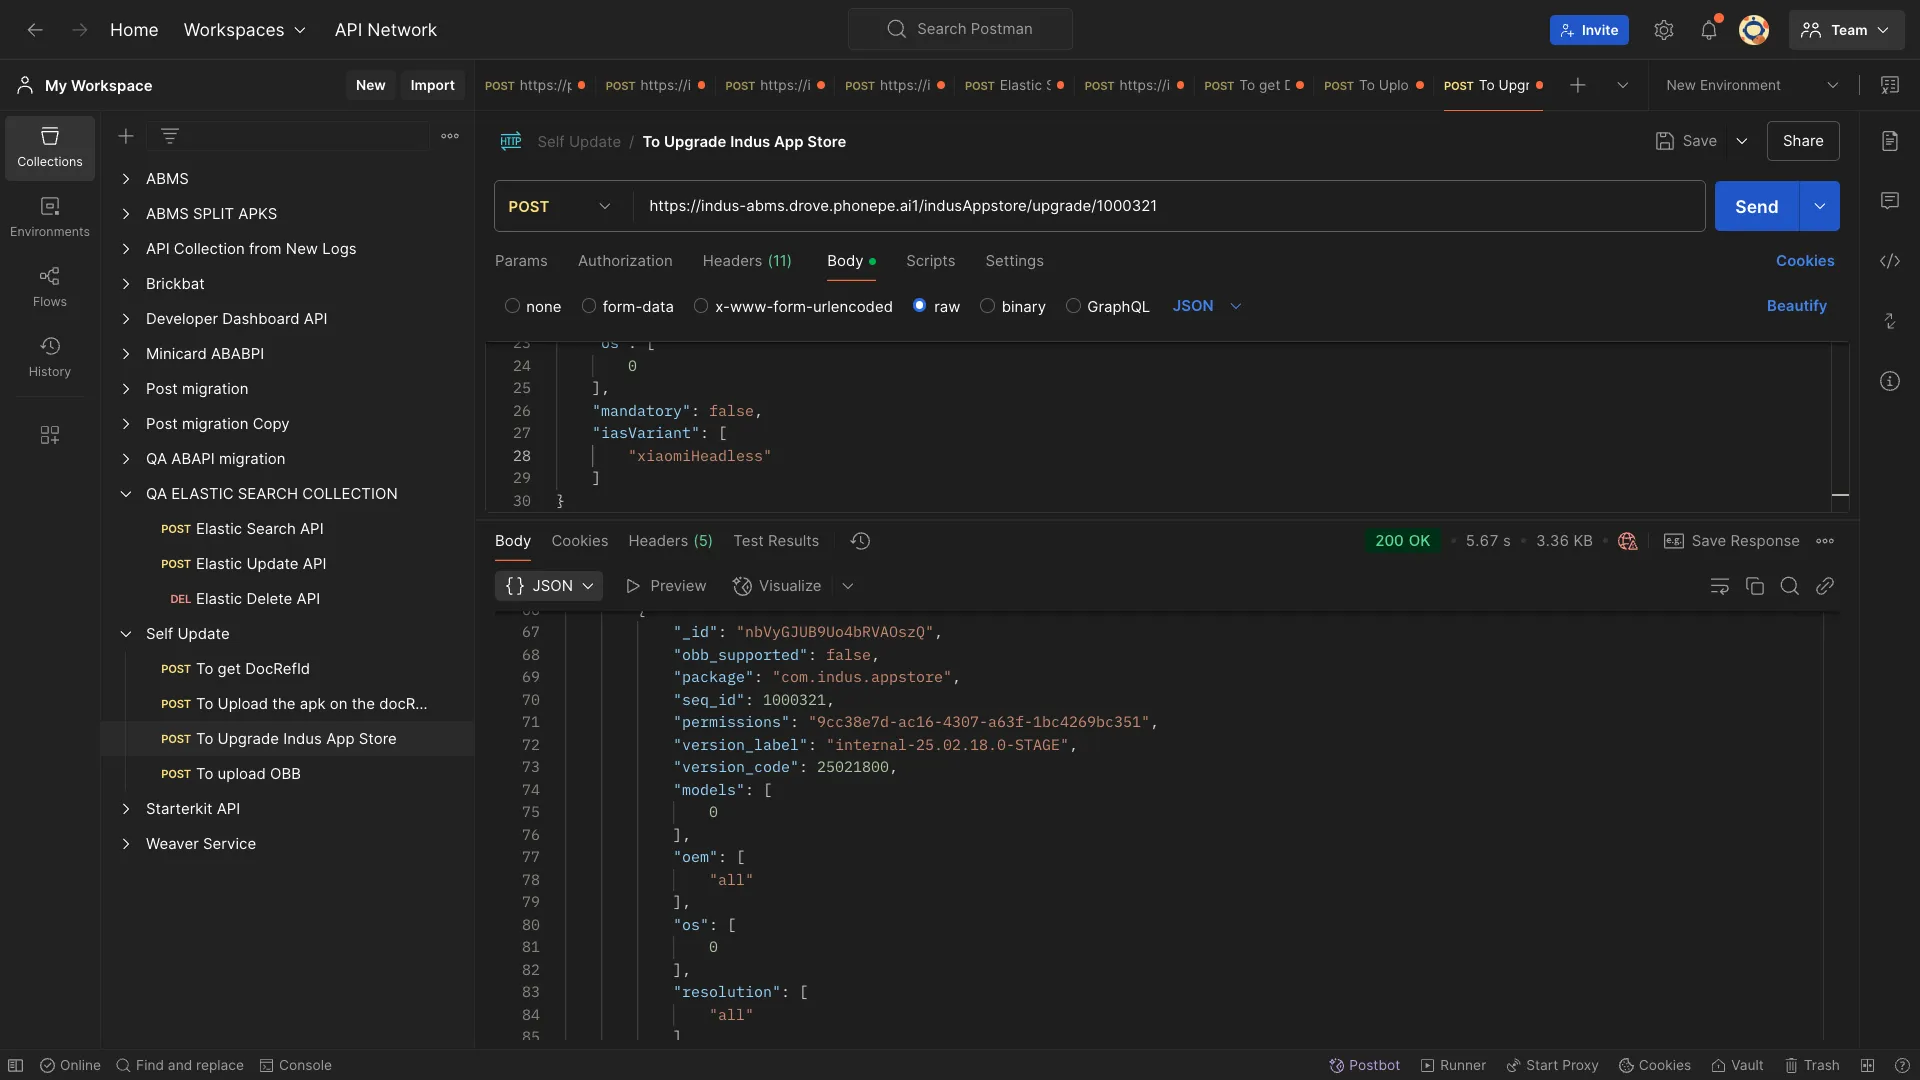Expand the Weaver Service collection
Viewport: 1920px width, 1080px height.
pos(126,844)
